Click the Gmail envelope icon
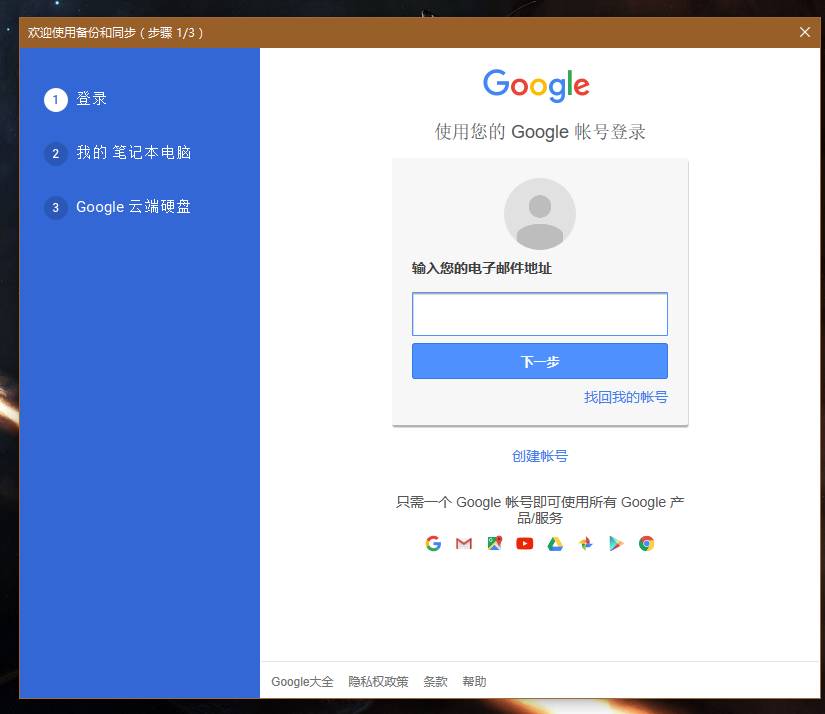This screenshot has width=825, height=714. (464, 544)
